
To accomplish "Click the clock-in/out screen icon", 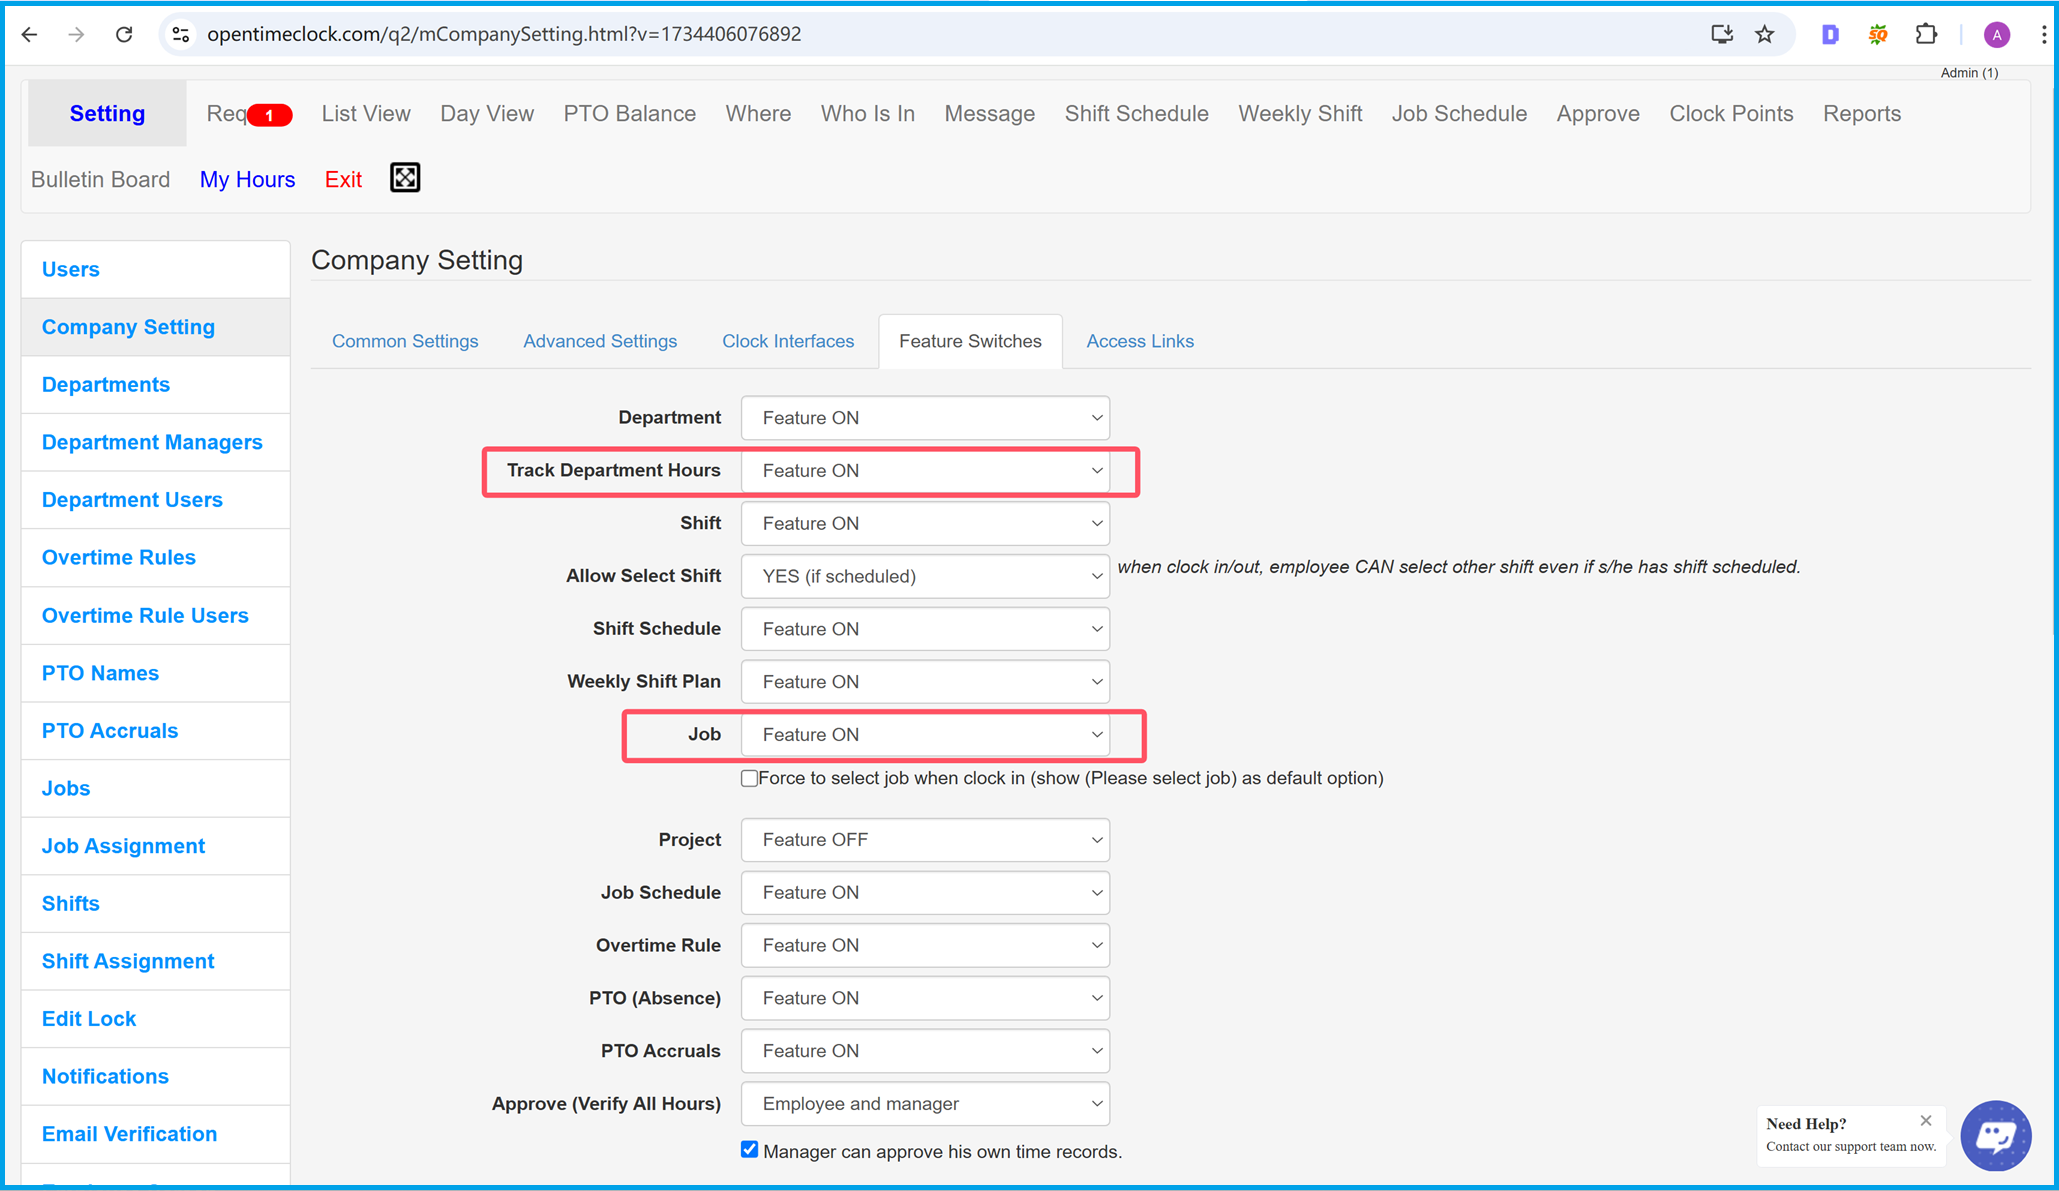I will click(x=405, y=177).
